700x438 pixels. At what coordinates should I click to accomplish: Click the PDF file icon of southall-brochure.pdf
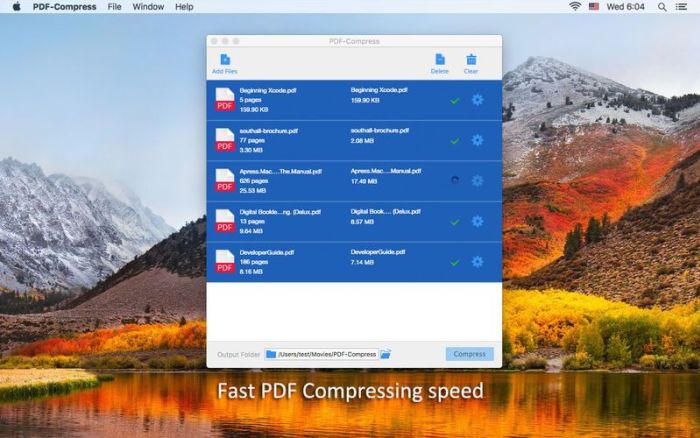[x=225, y=140]
